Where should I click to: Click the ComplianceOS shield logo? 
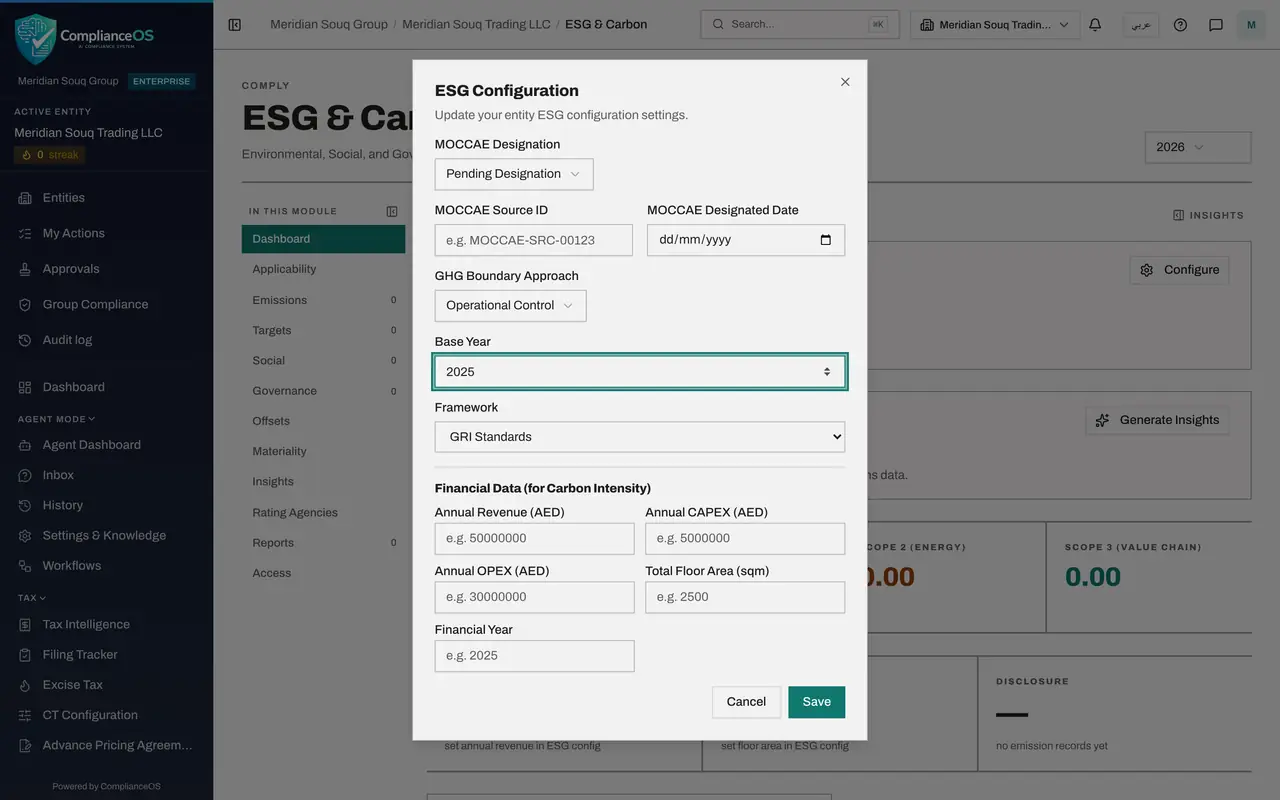click(35, 39)
